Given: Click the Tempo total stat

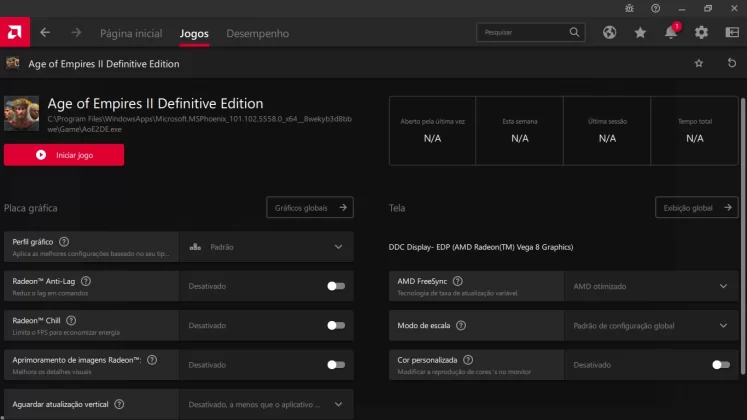Looking at the screenshot, I should (x=695, y=131).
